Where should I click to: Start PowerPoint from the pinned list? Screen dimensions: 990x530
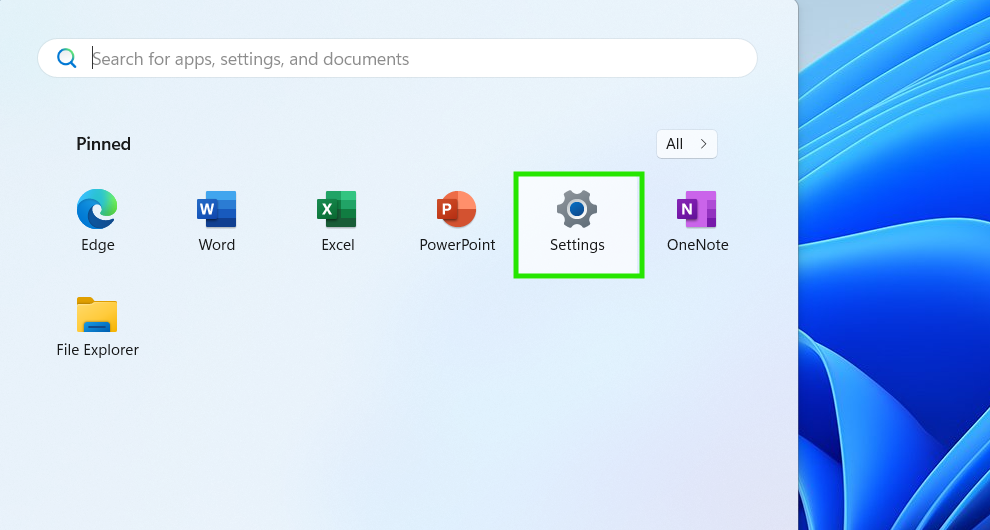point(457,221)
